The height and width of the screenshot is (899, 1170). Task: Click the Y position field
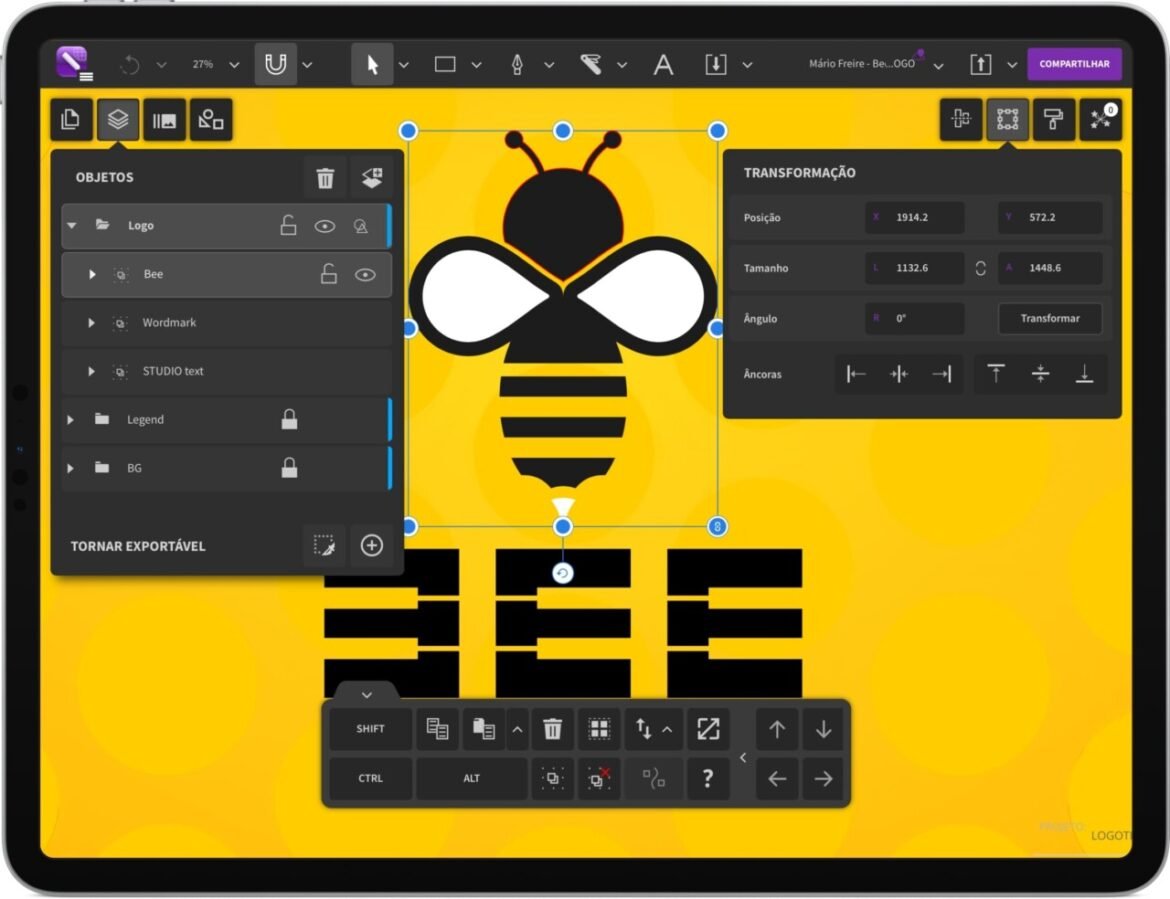[x=1051, y=217]
